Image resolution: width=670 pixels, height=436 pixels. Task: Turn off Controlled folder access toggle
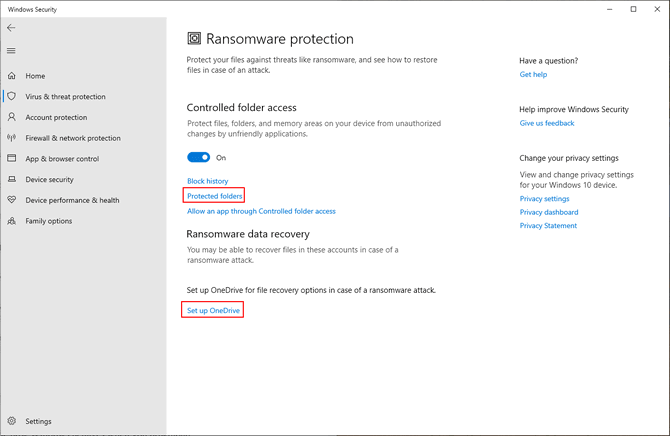[198, 157]
